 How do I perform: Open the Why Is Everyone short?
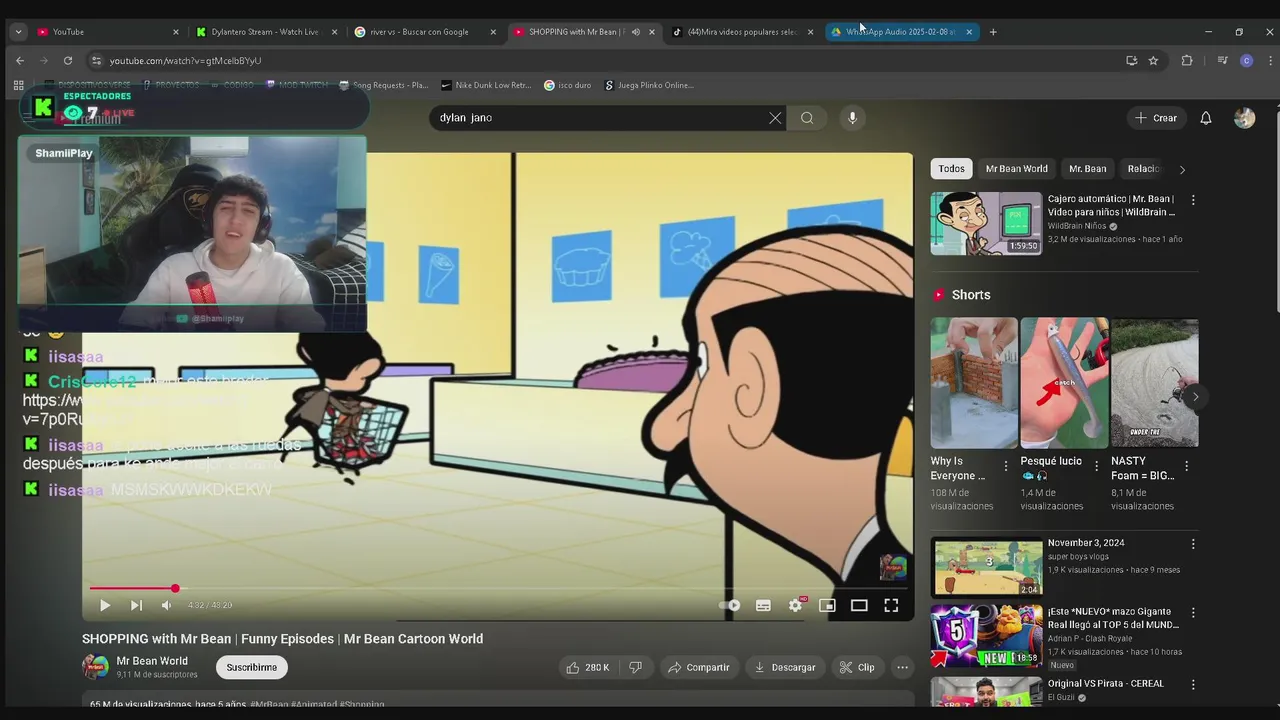[x=974, y=383]
